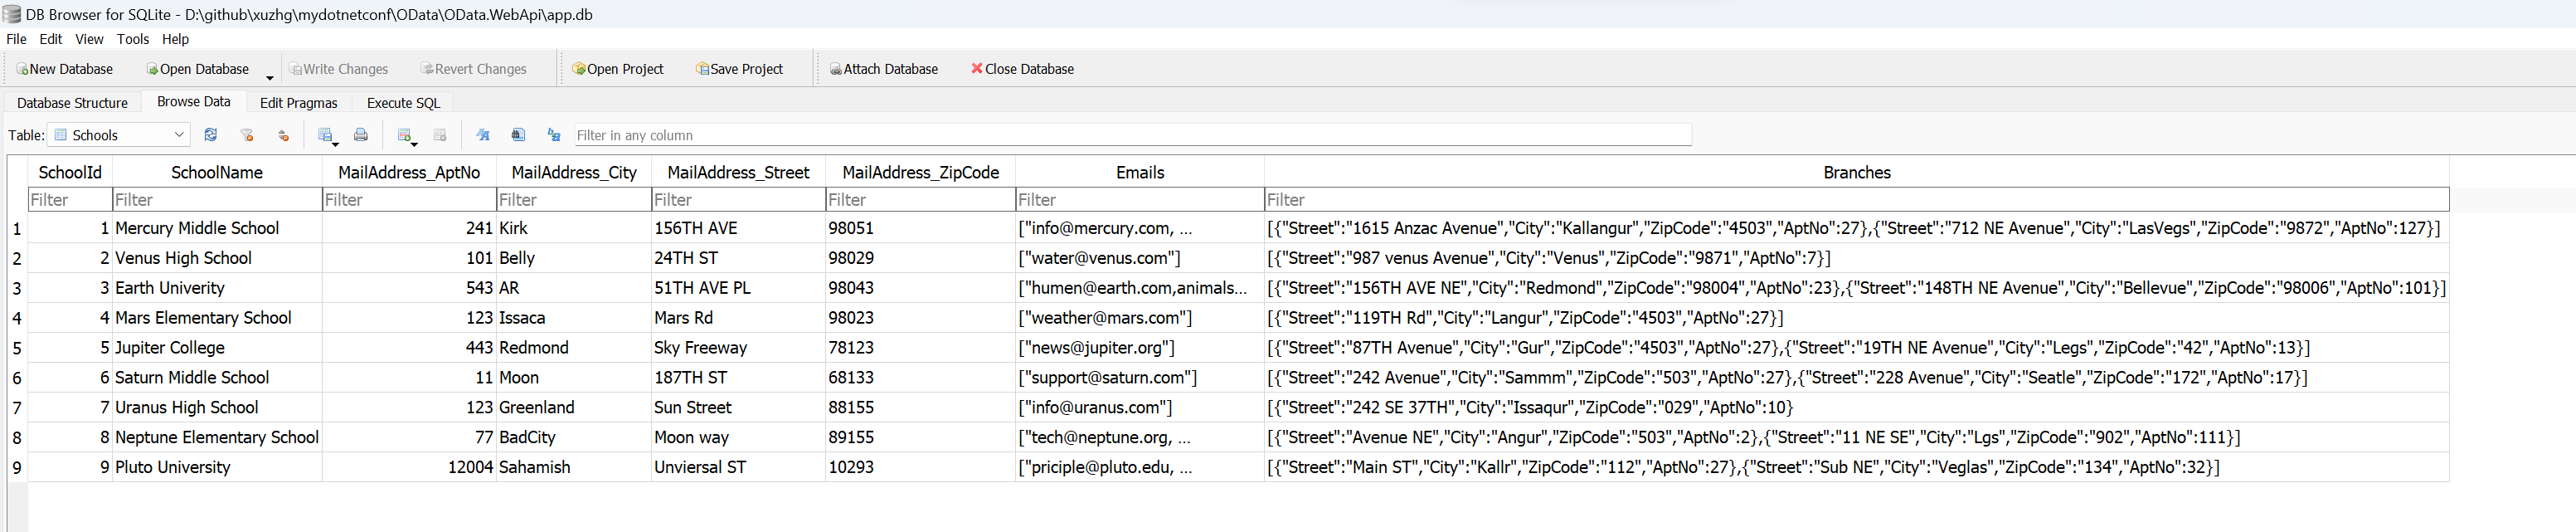Select the Earth University cell
The width and height of the screenshot is (2576, 532).
[x=217, y=288]
